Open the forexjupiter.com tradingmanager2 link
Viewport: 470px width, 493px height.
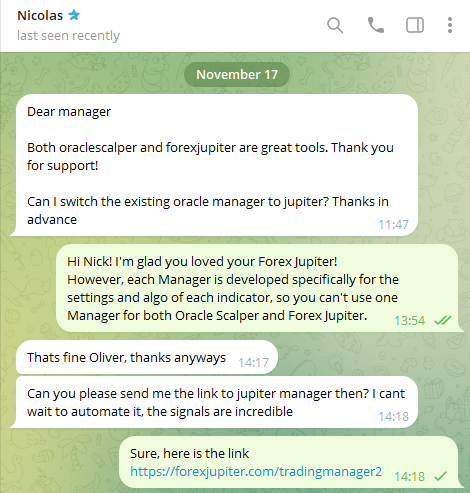click(x=256, y=471)
